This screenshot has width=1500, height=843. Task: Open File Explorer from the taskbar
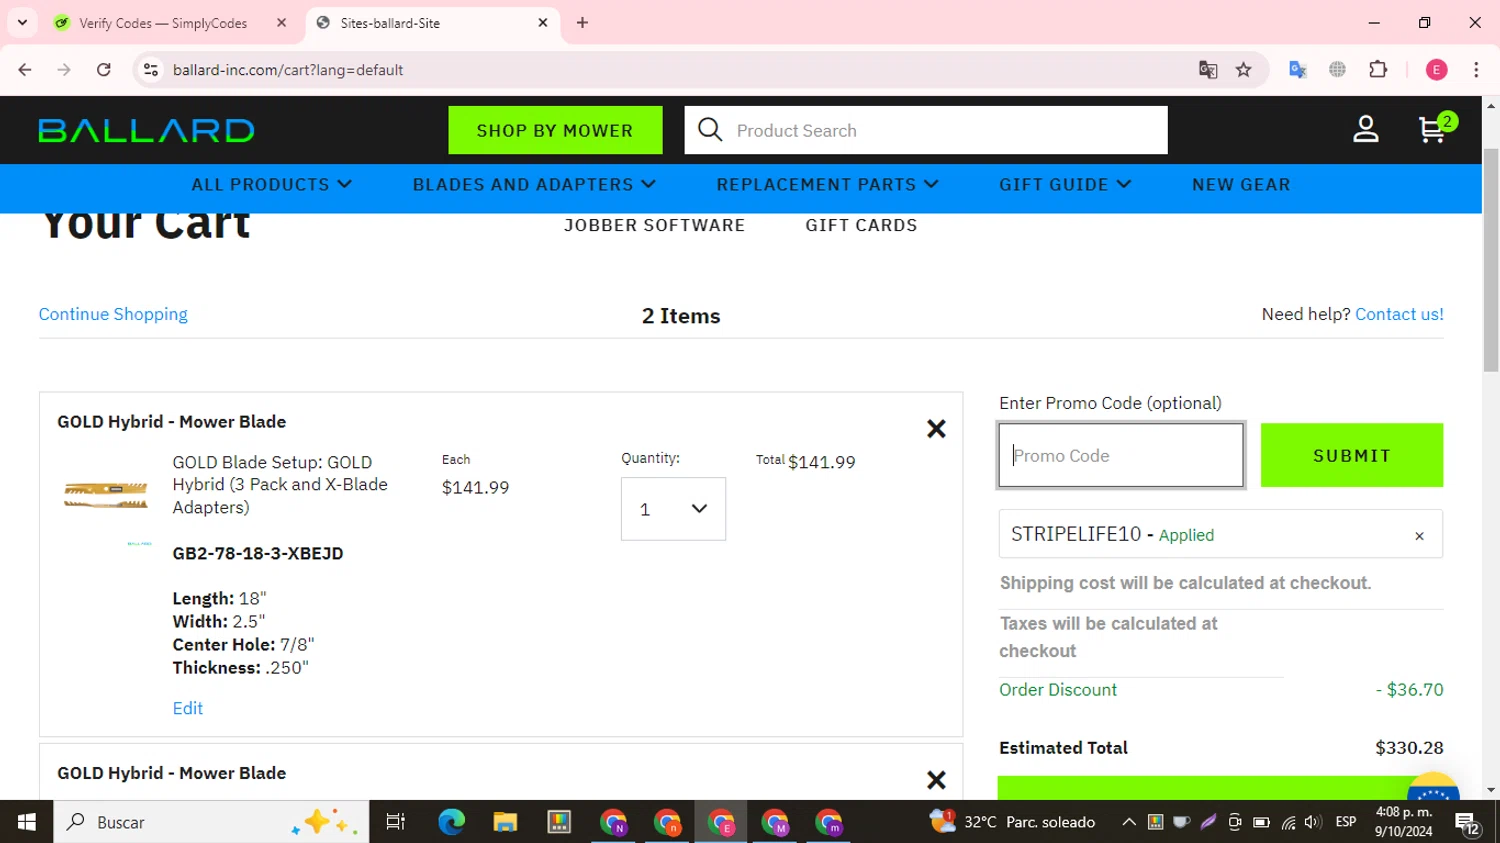505,822
